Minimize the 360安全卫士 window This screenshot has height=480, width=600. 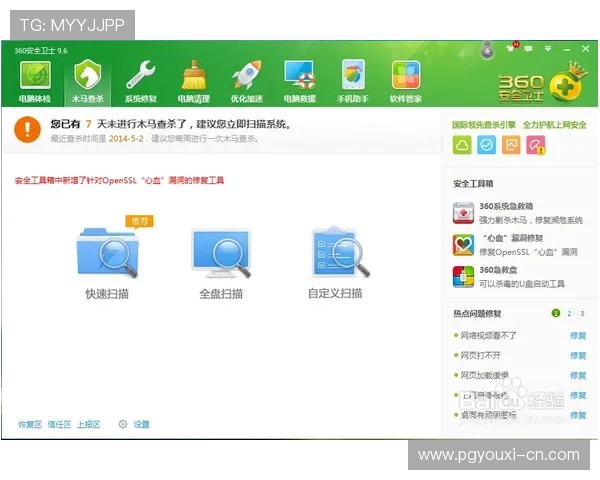(x=567, y=49)
